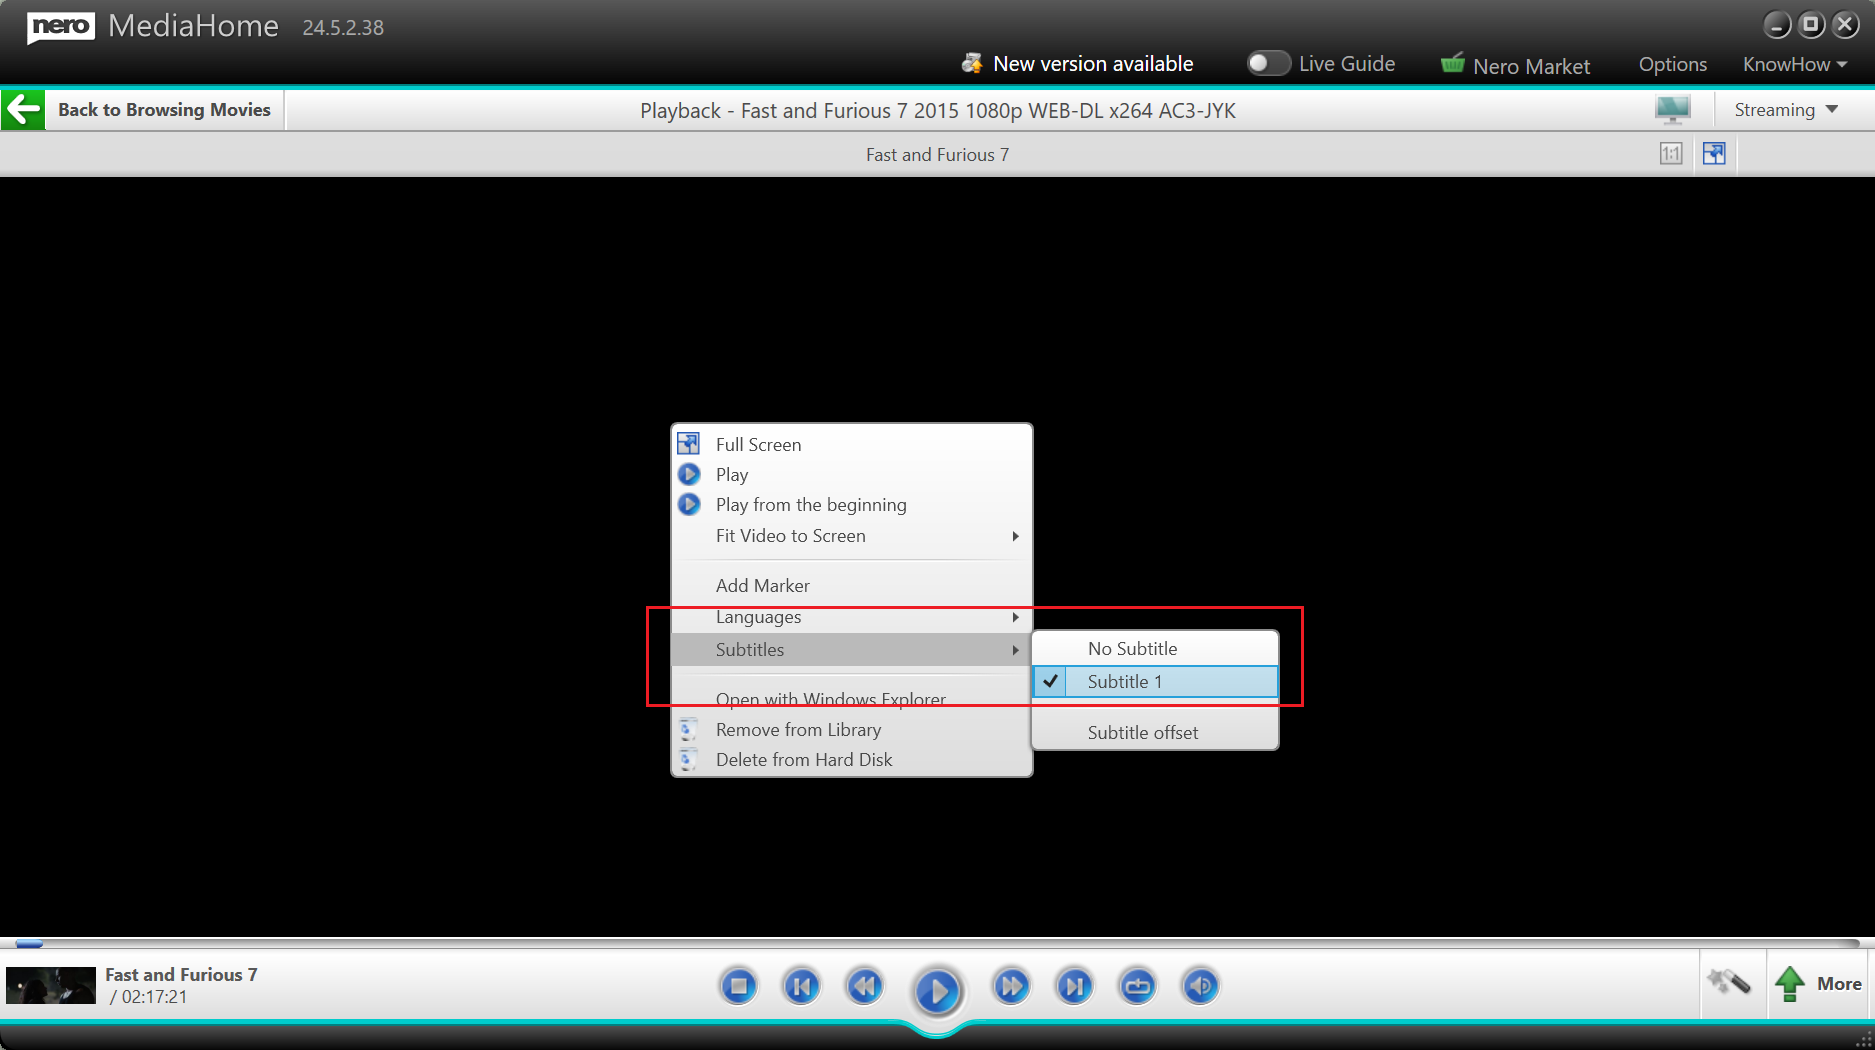Click the new version update icon

(972, 64)
